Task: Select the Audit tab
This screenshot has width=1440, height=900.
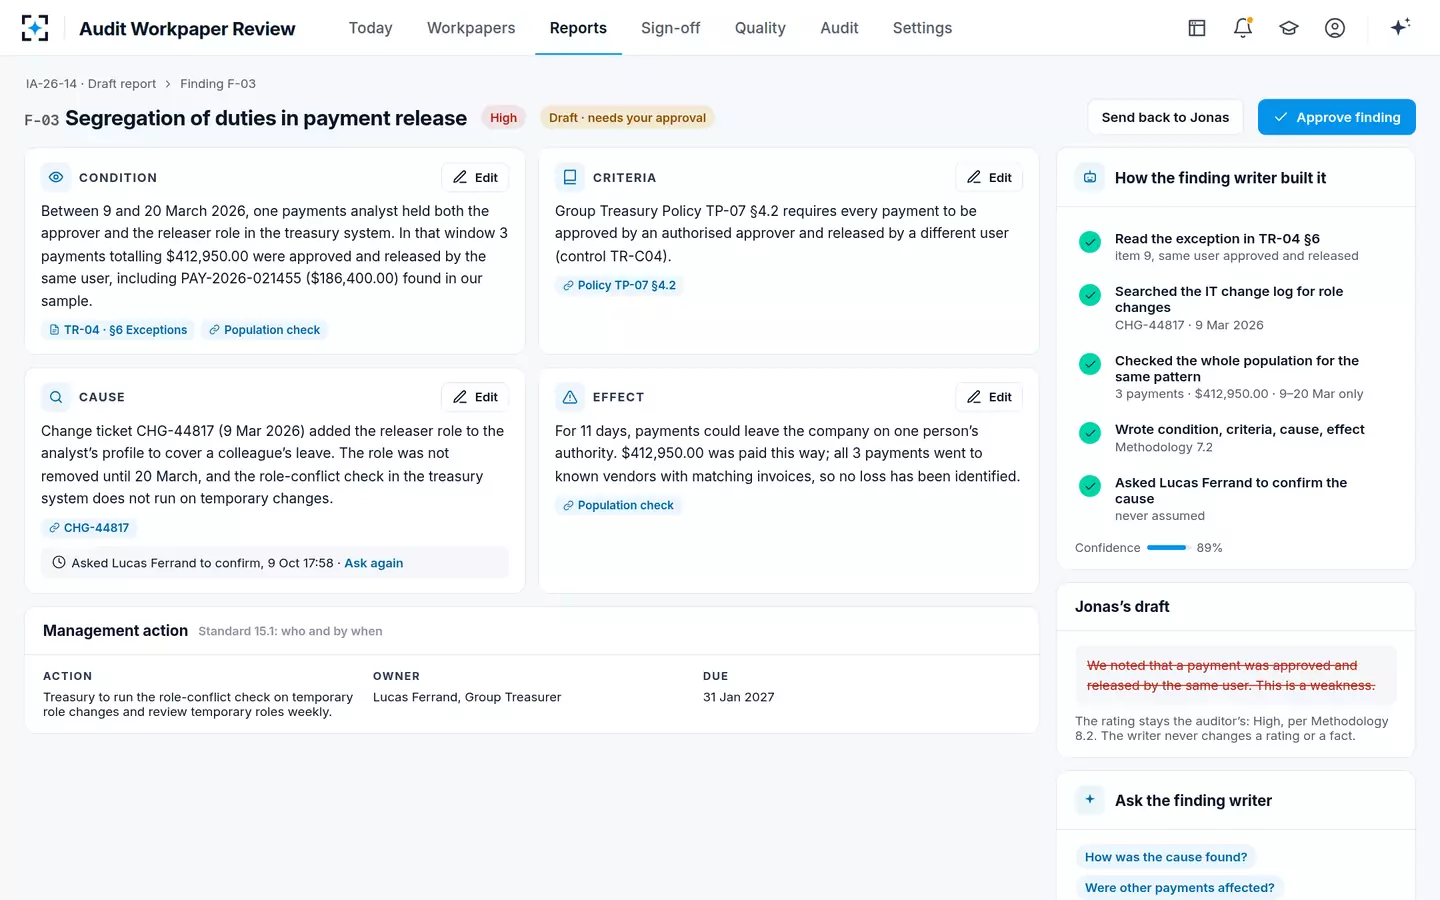Action: coord(839,28)
